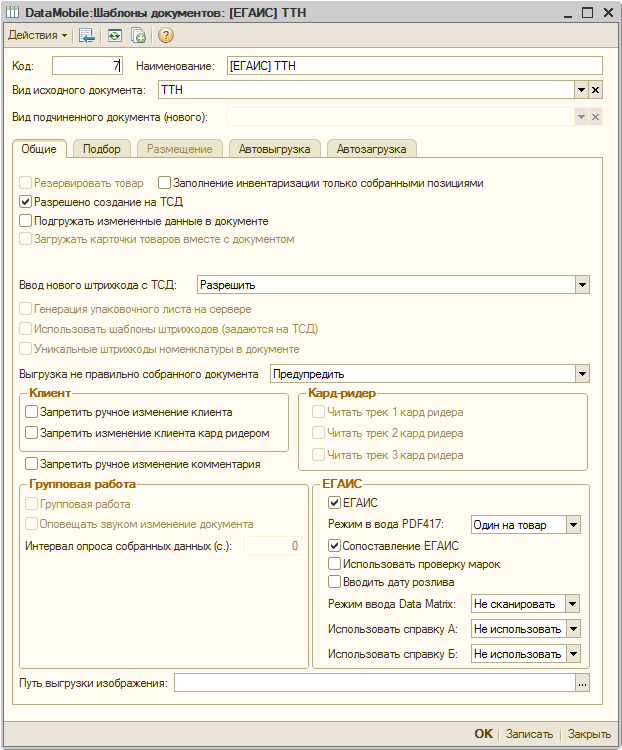622x750 pixels.
Task: Enable Использовать проверку марок
Action: [334, 564]
